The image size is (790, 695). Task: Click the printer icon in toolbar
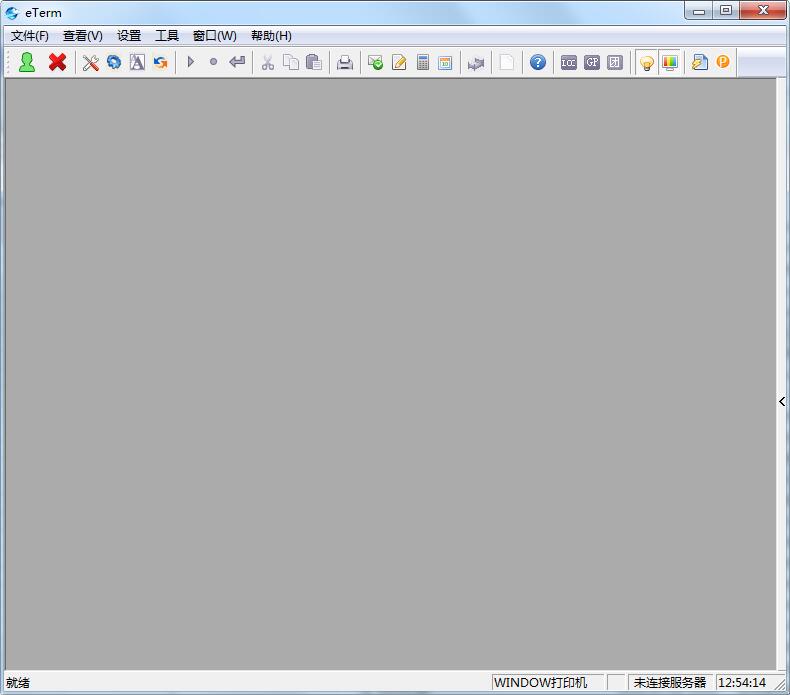345,62
